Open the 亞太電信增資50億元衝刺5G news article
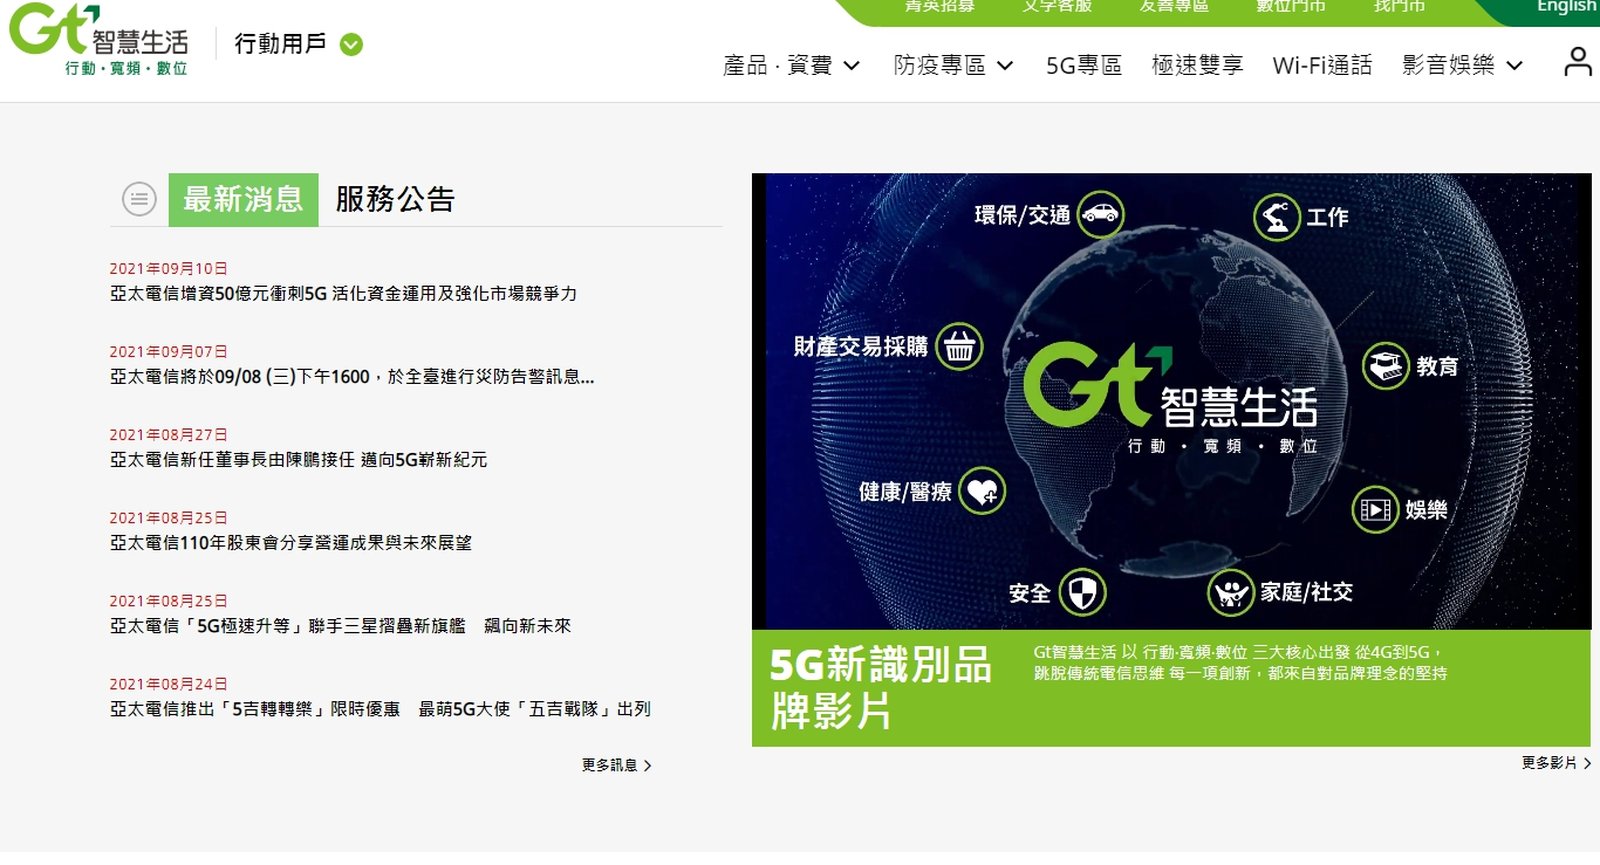The width and height of the screenshot is (1600, 865). [x=343, y=294]
